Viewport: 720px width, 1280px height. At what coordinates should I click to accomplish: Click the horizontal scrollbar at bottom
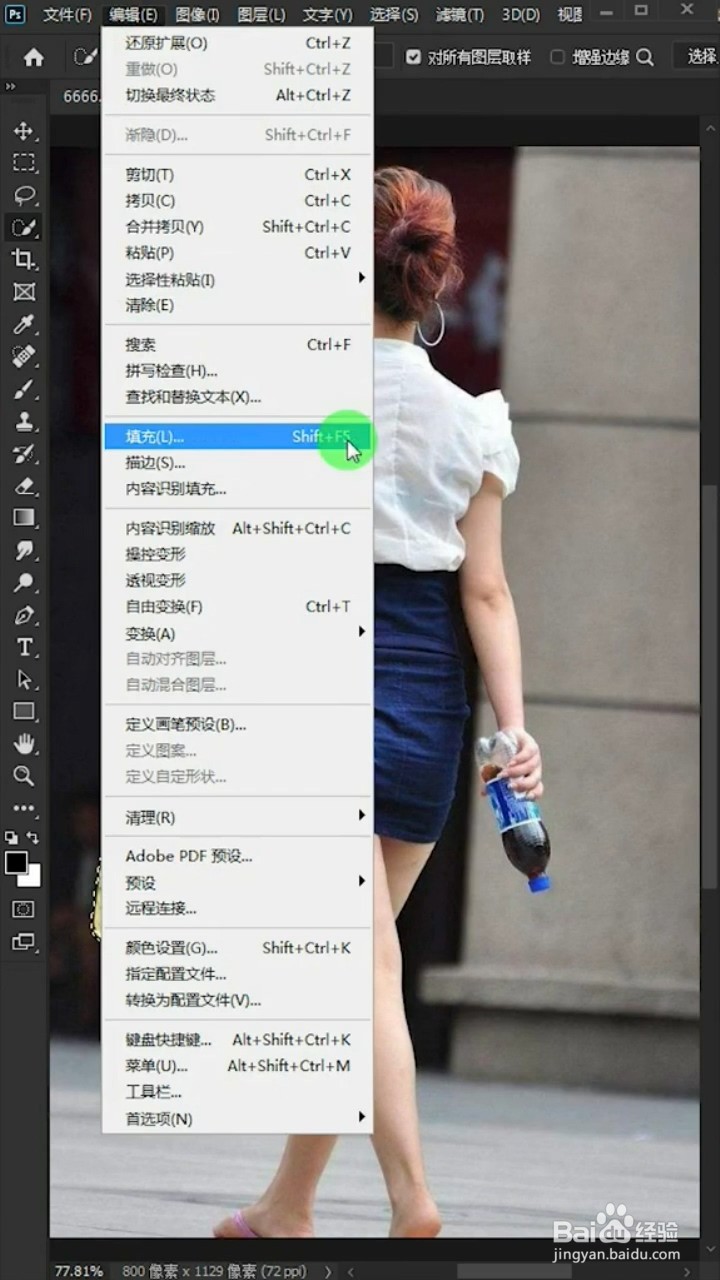(x=515, y=1271)
